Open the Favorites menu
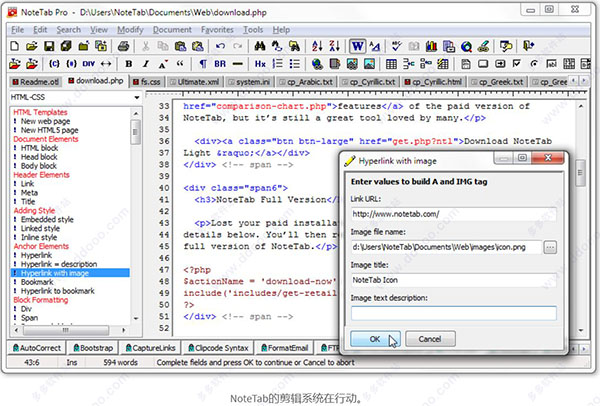The image size is (600, 406). coord(217,30)
